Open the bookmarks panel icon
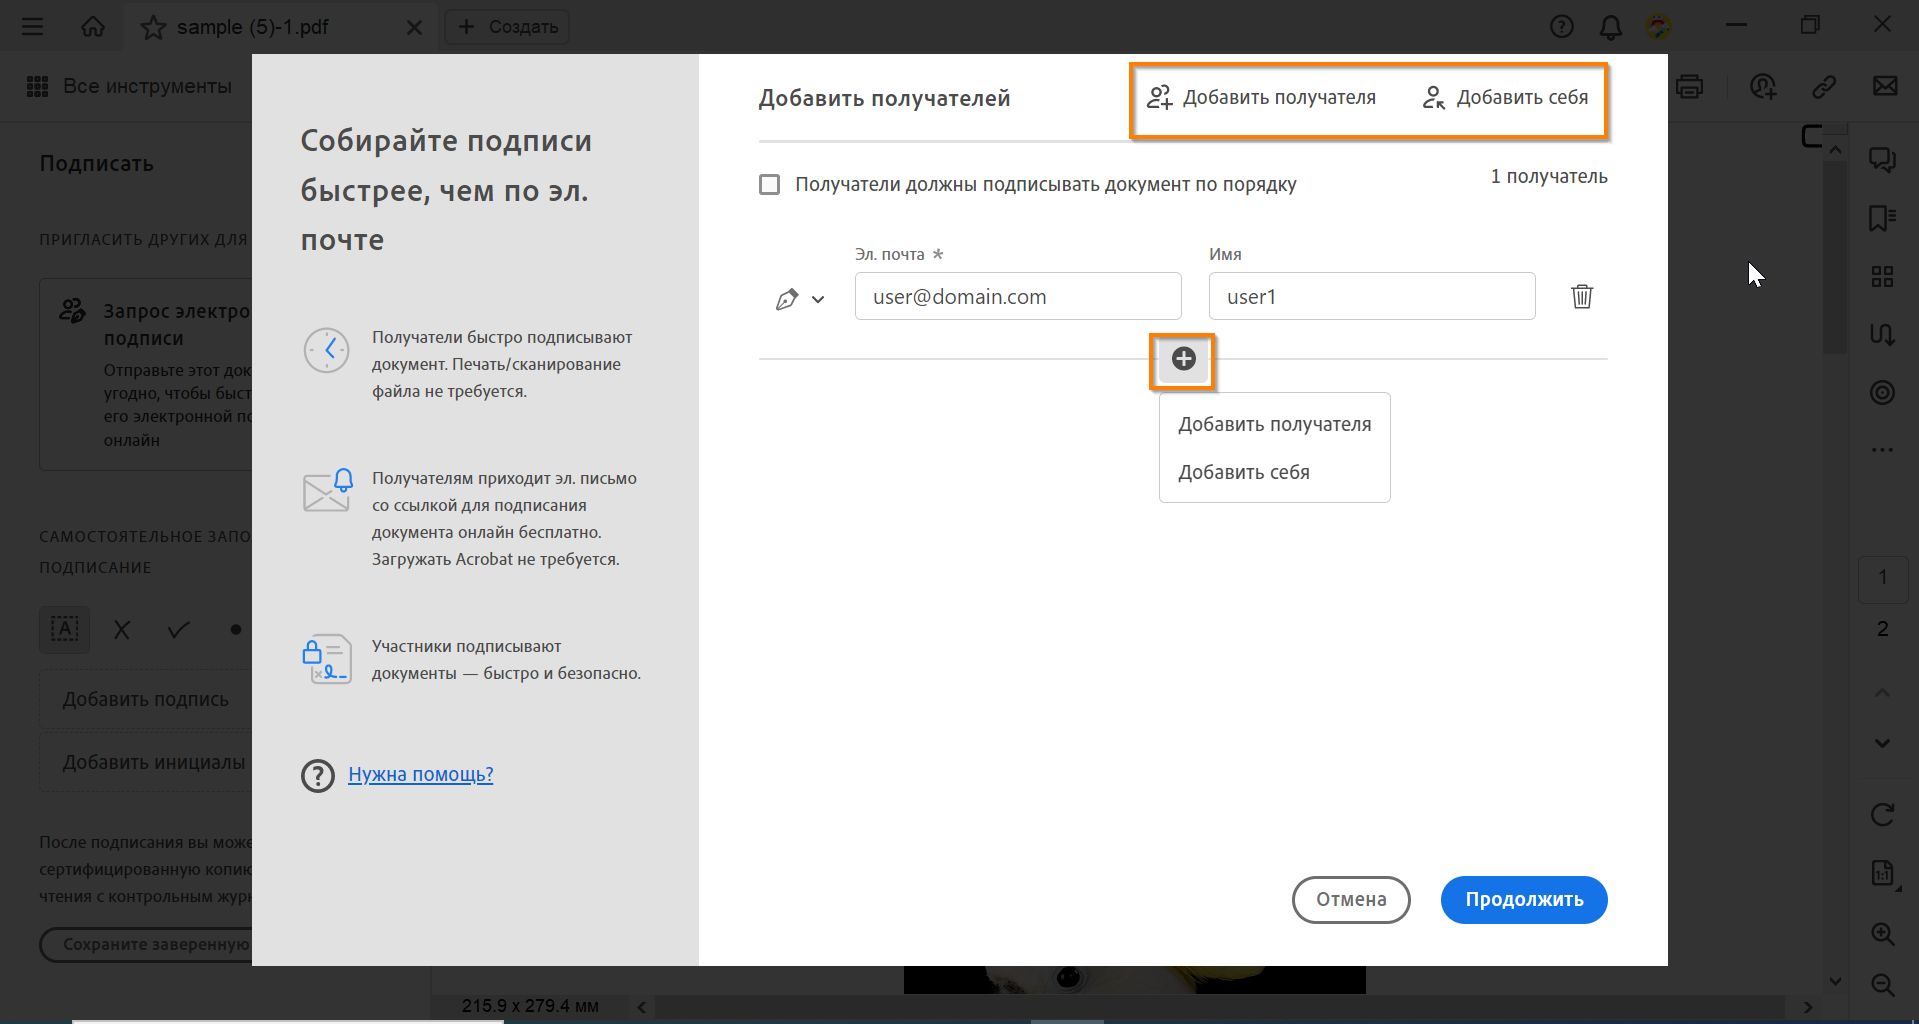Viewport: 1919px width, 1024px height. 1882,216
